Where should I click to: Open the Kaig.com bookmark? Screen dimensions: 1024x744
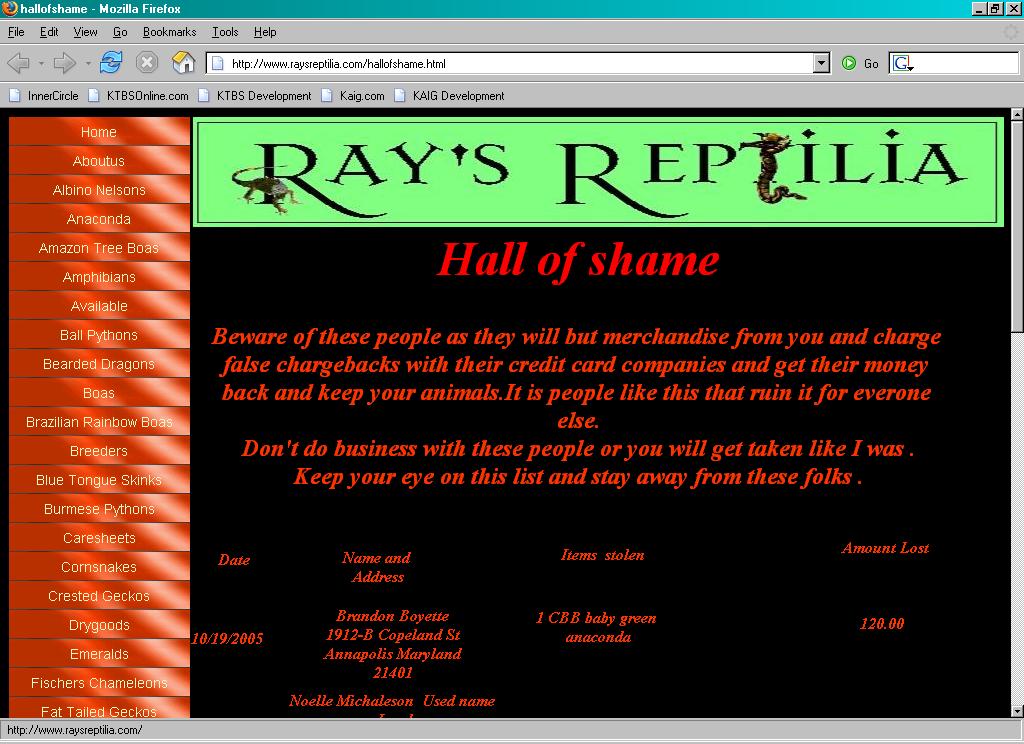[353, 96]
